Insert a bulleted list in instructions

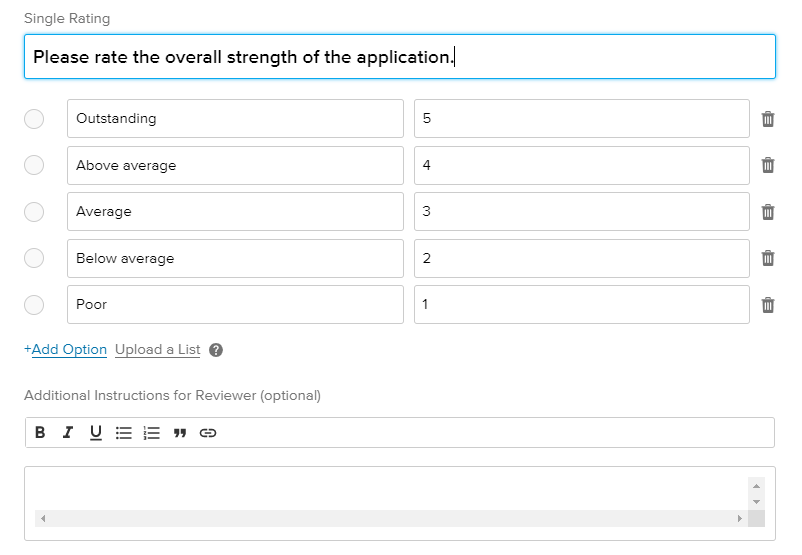click(124, 433)
